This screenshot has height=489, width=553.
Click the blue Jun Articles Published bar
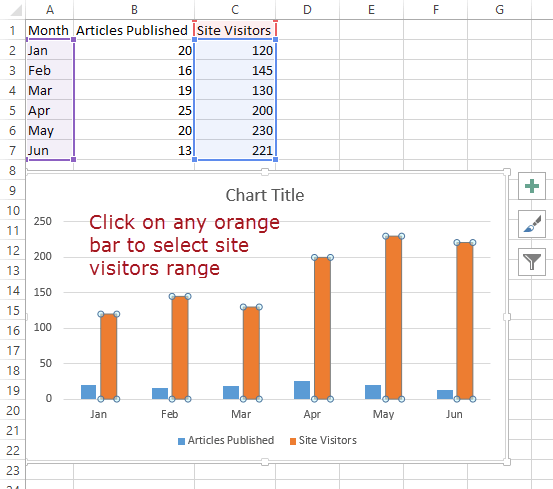pos(445,395)
